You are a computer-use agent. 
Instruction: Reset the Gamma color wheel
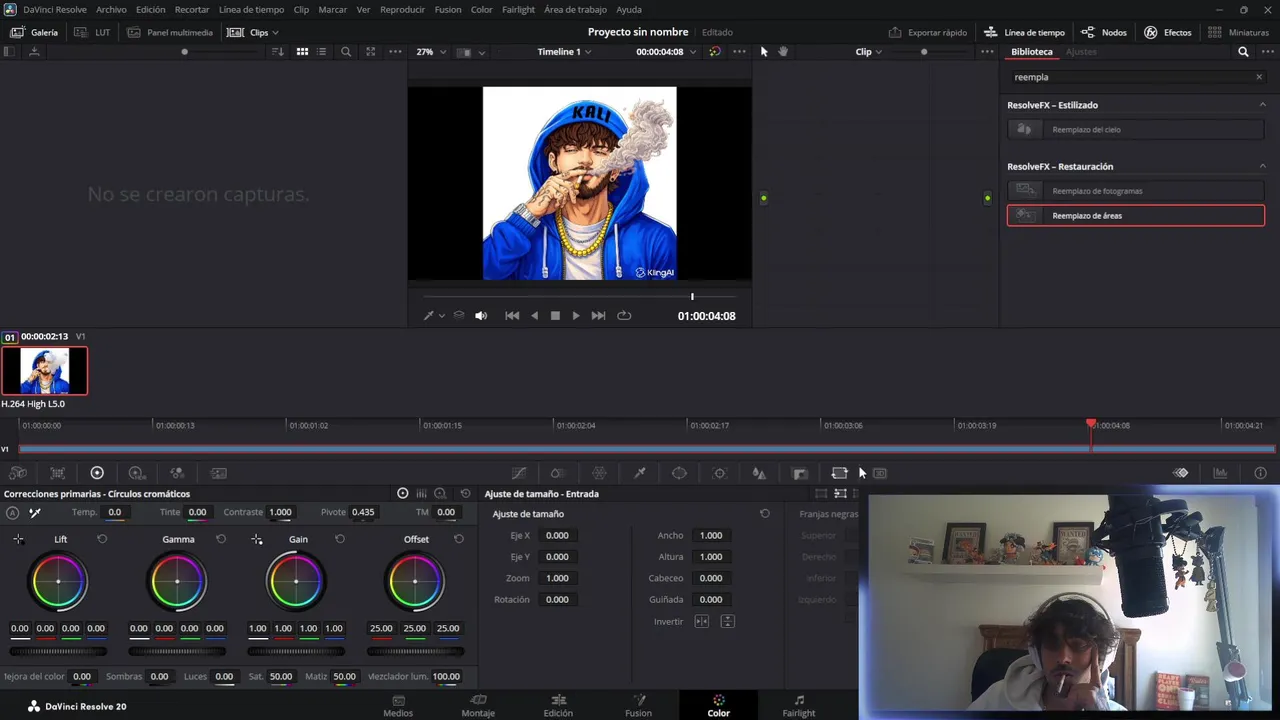[x=221, y=539]
